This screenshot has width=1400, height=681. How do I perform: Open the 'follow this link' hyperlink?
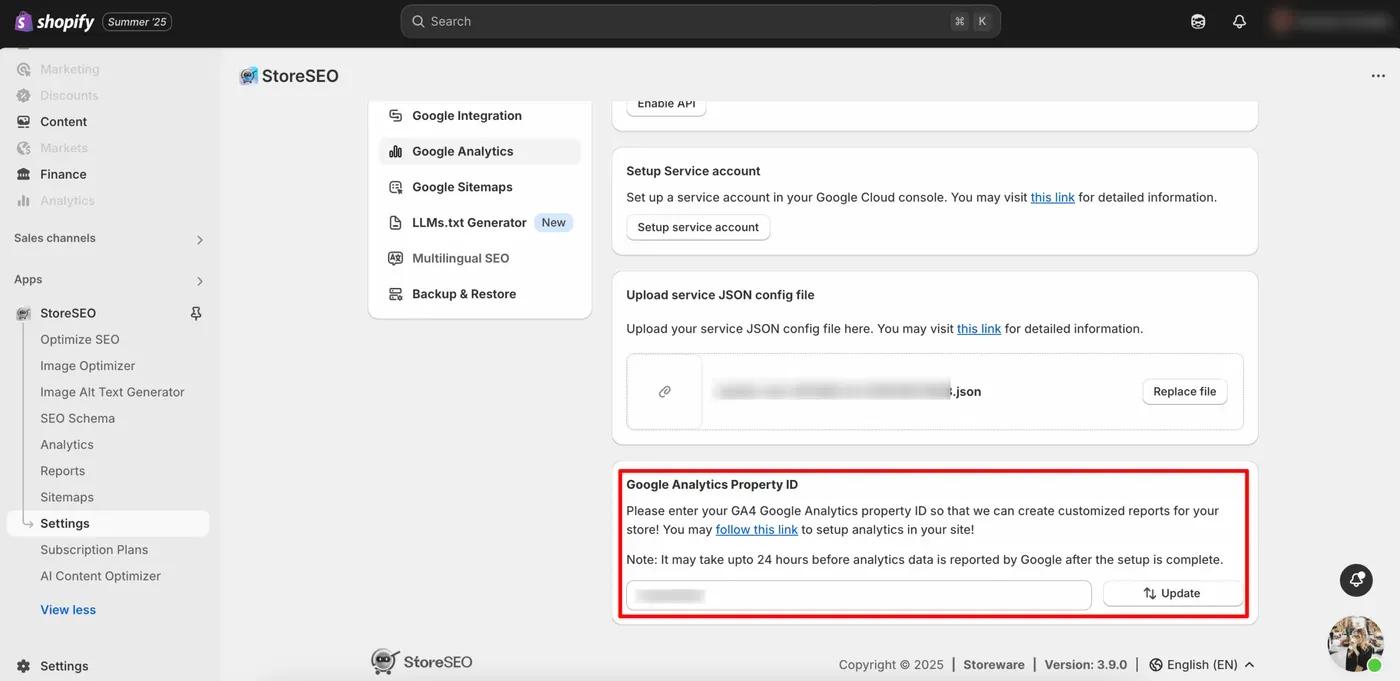pos(757,530)
